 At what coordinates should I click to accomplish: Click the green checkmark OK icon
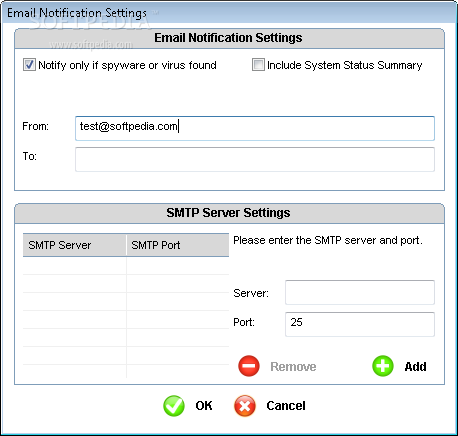click(174, 406)
